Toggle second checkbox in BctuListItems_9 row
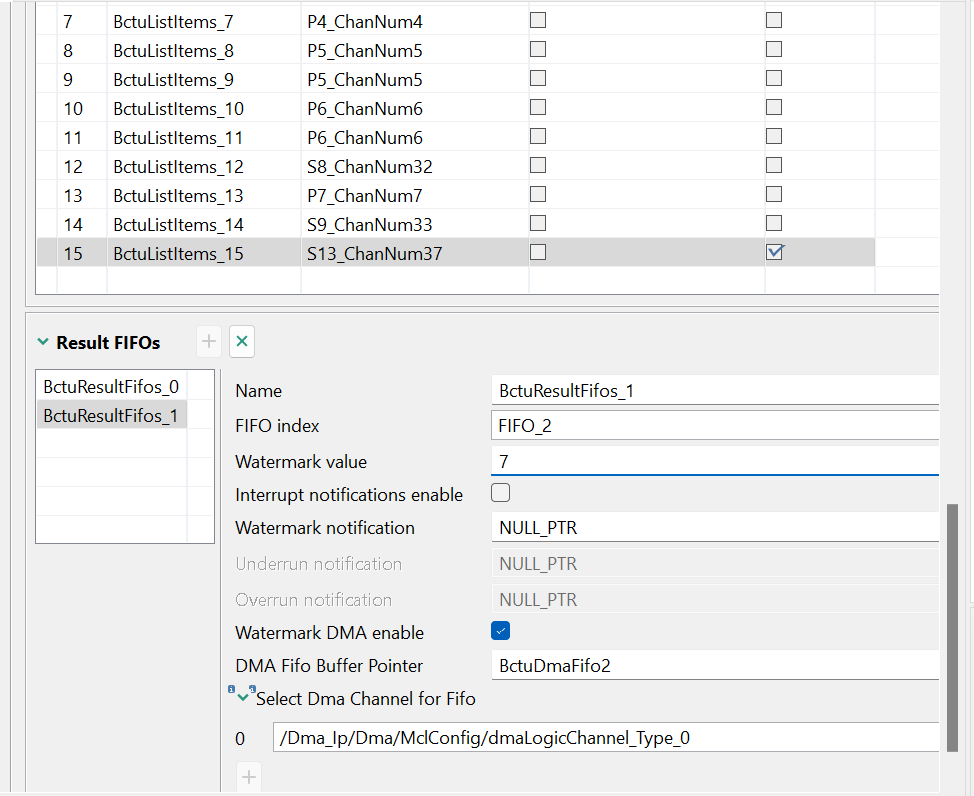Screen dimensions: 974x796 pos(774,78)
